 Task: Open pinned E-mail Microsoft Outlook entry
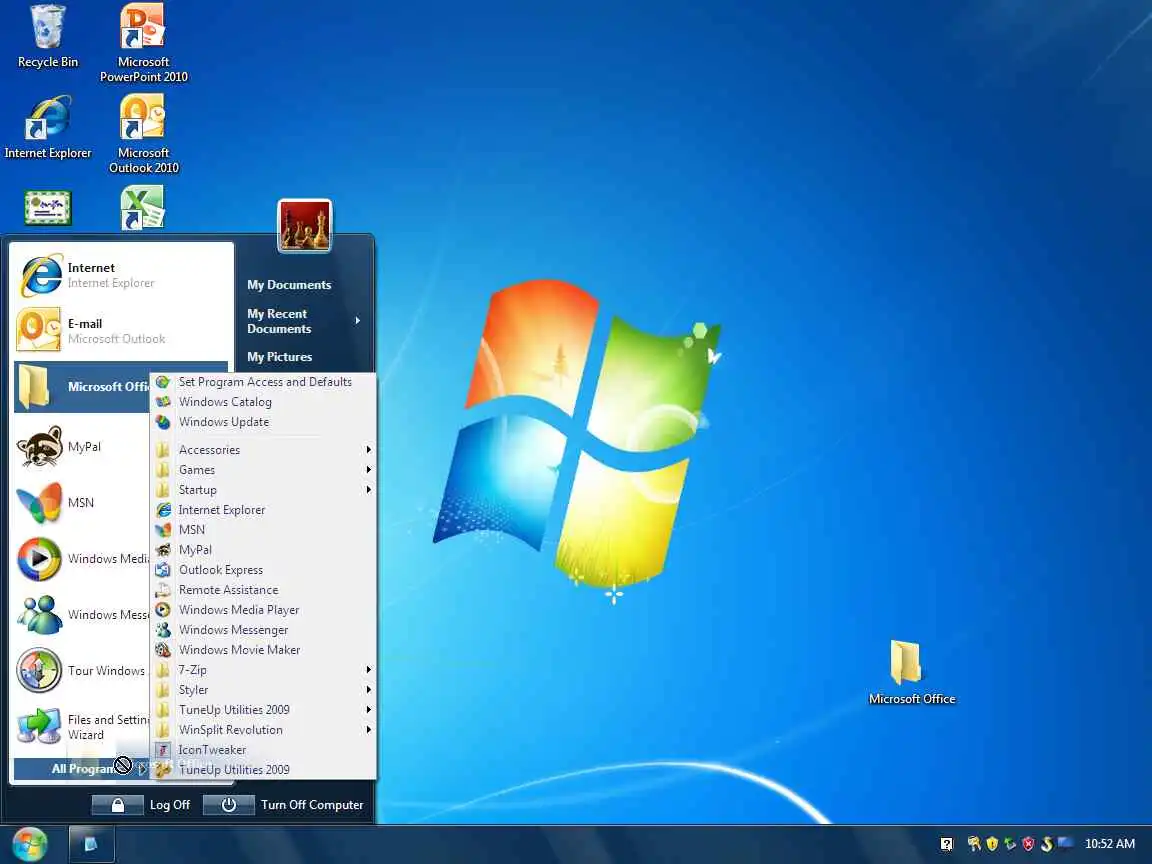122,331
